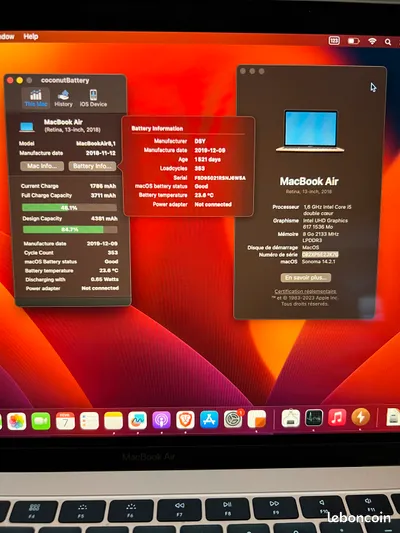Click the 84.7% design capacity bar

[x=70, y=229]
